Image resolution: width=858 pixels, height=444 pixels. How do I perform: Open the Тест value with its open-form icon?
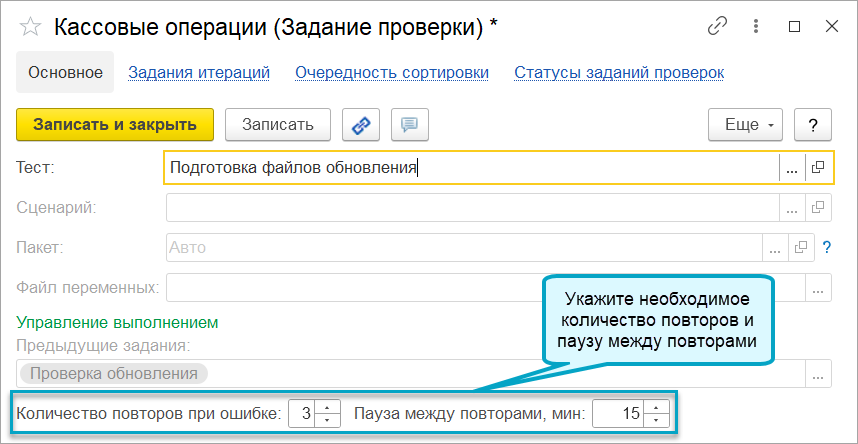pos(819,167)
